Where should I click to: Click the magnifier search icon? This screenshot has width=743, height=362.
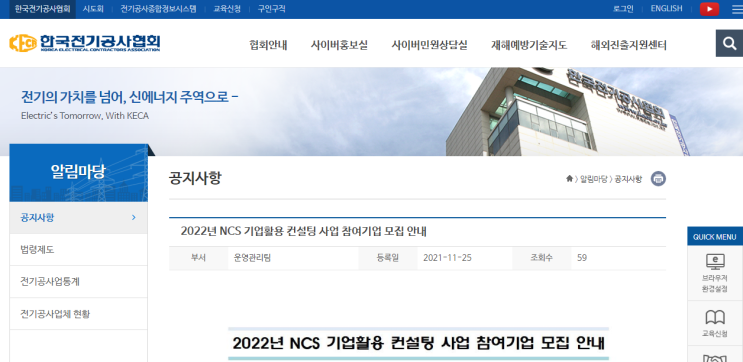click(x=729, y=43)
